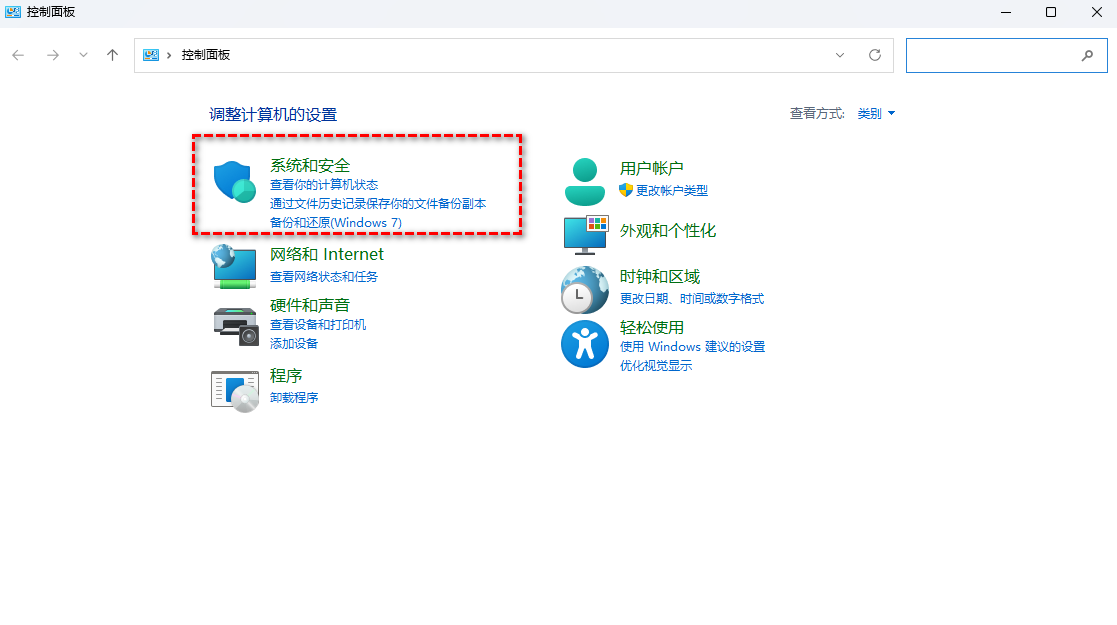Open 卸载程序 link
This screenshot has width=1117, height=625.
294,397
